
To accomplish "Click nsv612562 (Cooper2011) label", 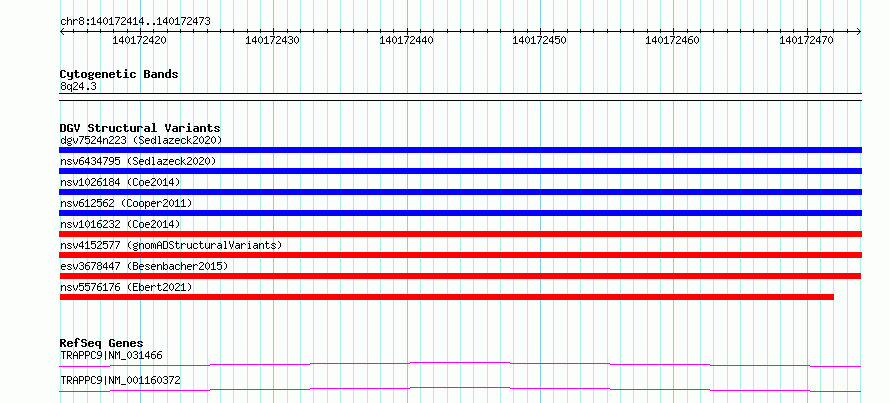I will 126,203.
